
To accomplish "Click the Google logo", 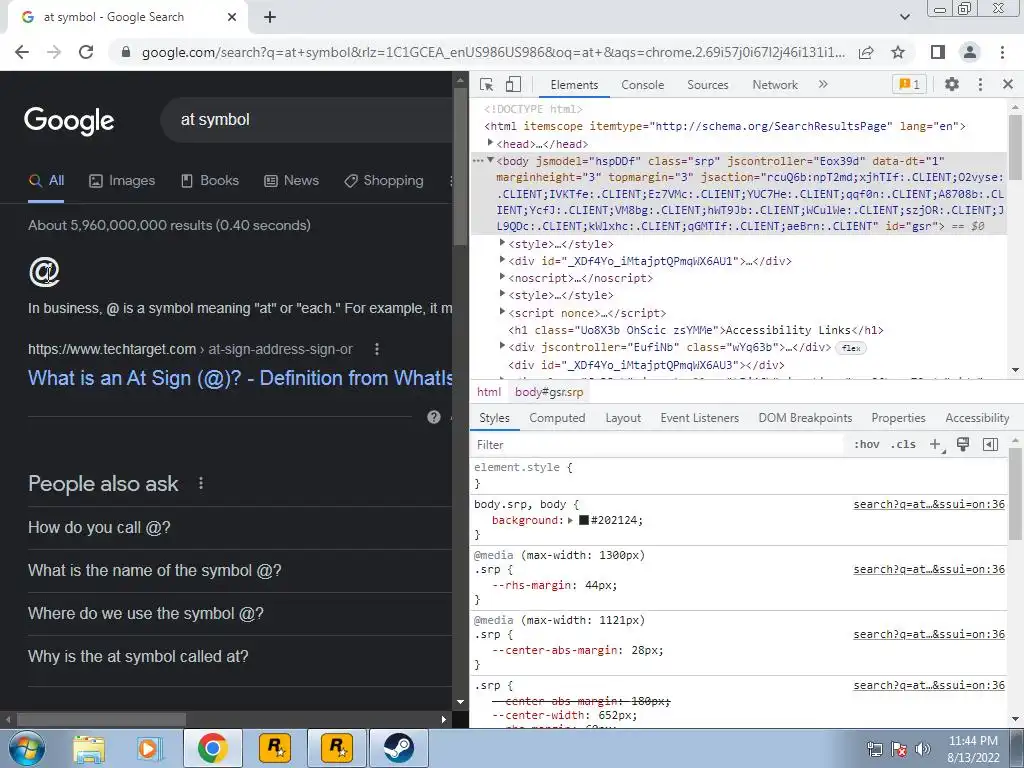I will point(69,121).
